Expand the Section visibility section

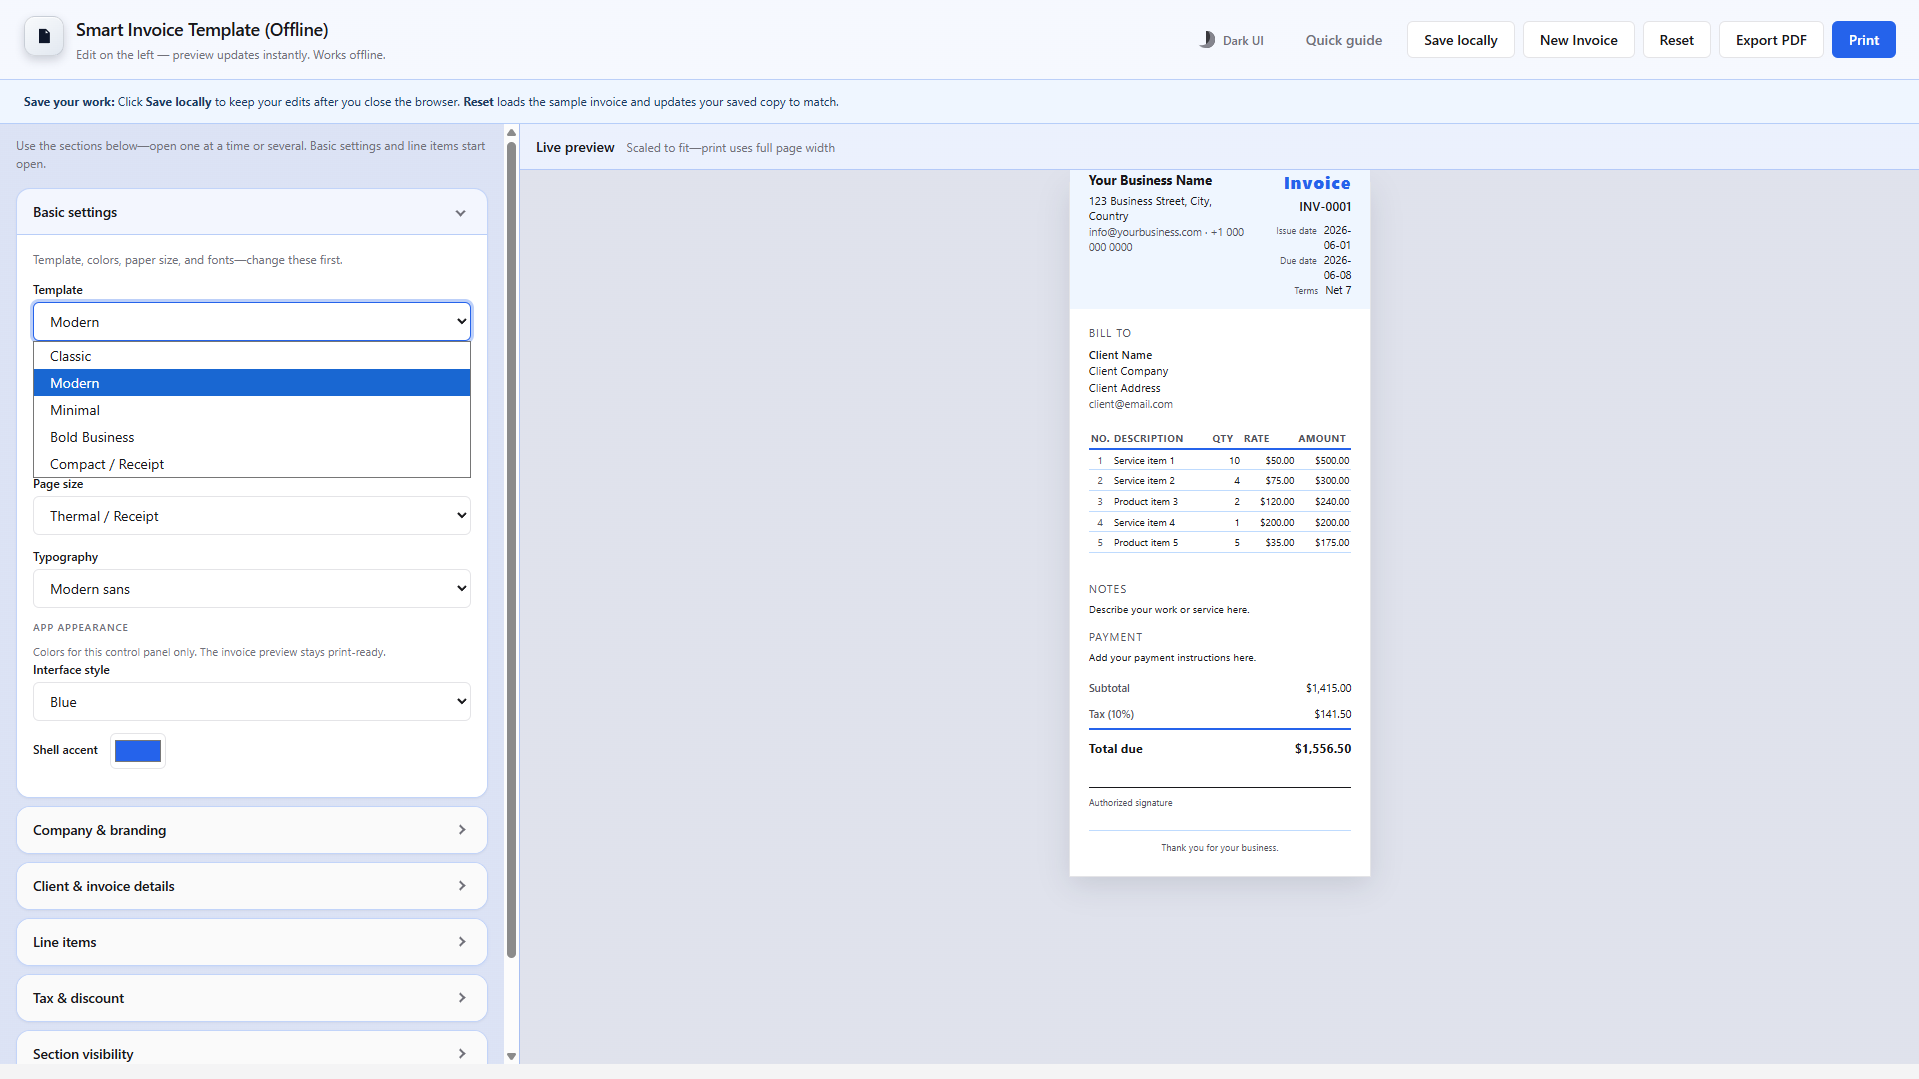[251, 1053]
